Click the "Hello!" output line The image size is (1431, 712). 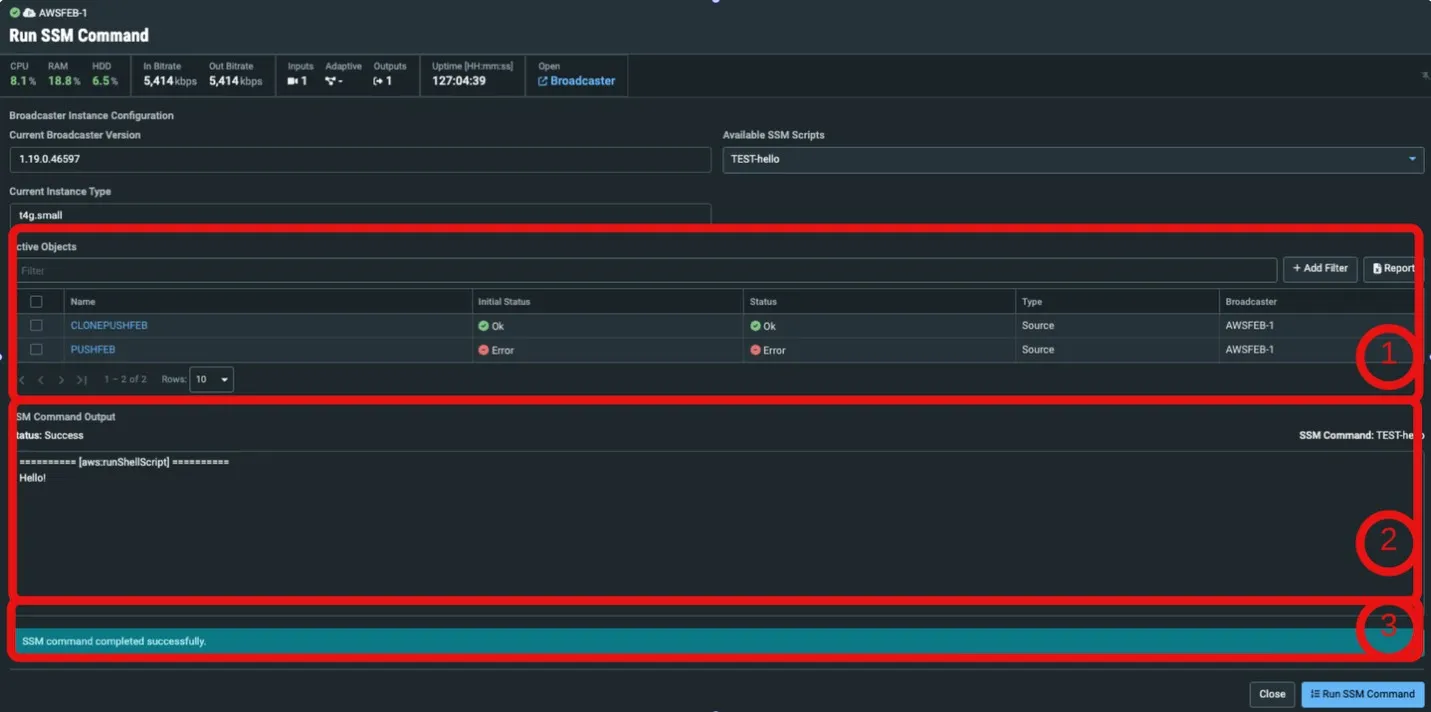point(33,478)
